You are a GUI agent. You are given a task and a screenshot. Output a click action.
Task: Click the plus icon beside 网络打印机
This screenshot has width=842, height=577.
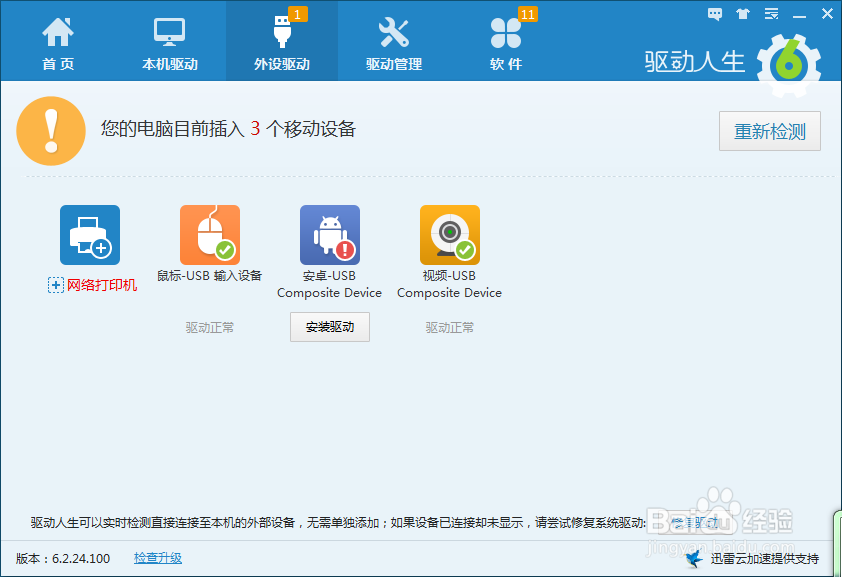[56, 285]
